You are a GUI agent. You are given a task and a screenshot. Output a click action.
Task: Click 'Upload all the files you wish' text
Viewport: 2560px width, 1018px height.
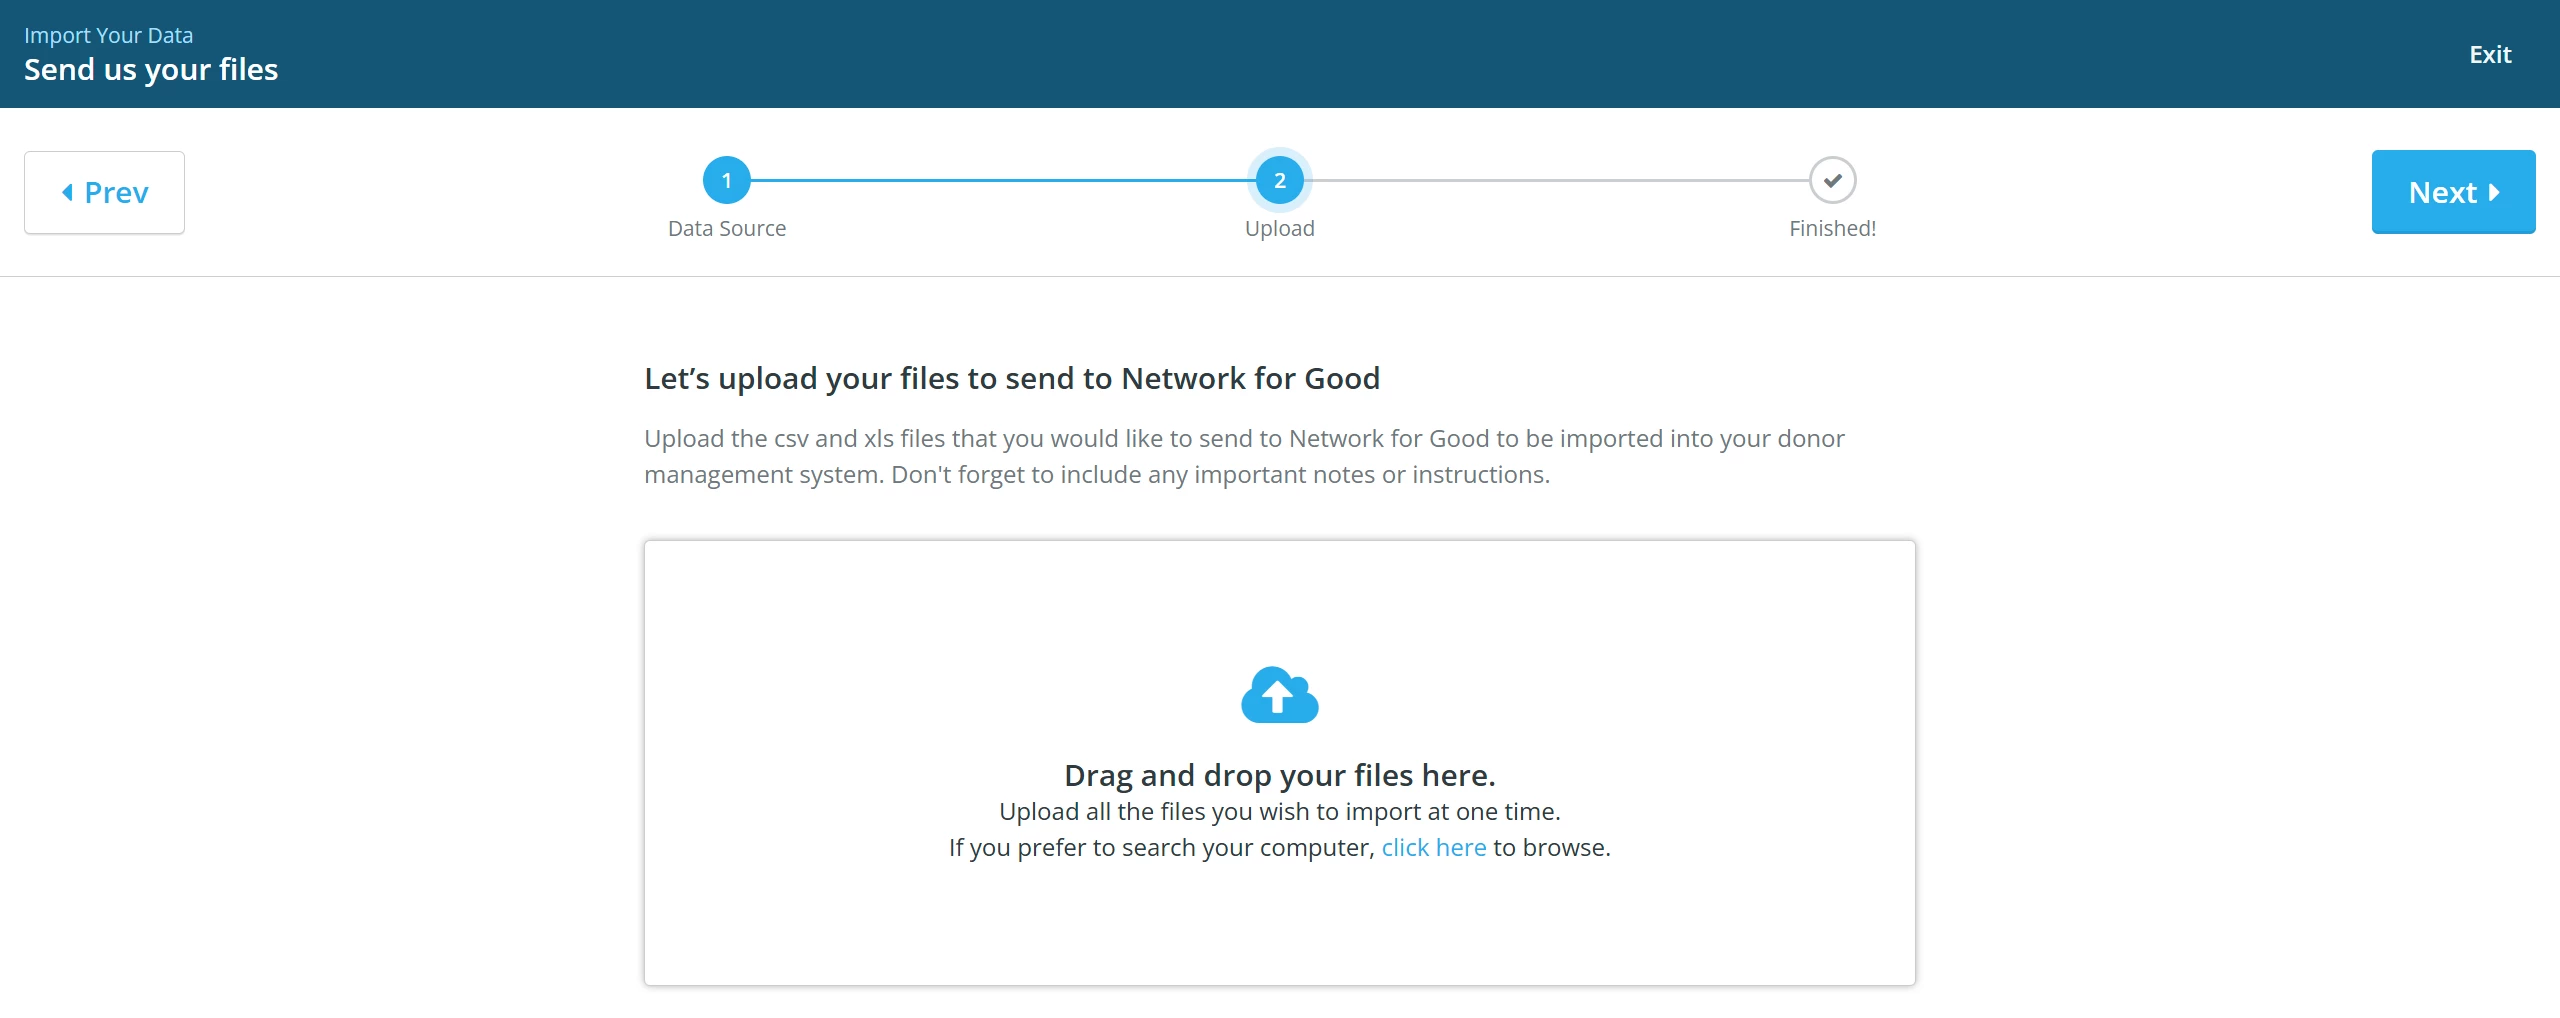1279,811
